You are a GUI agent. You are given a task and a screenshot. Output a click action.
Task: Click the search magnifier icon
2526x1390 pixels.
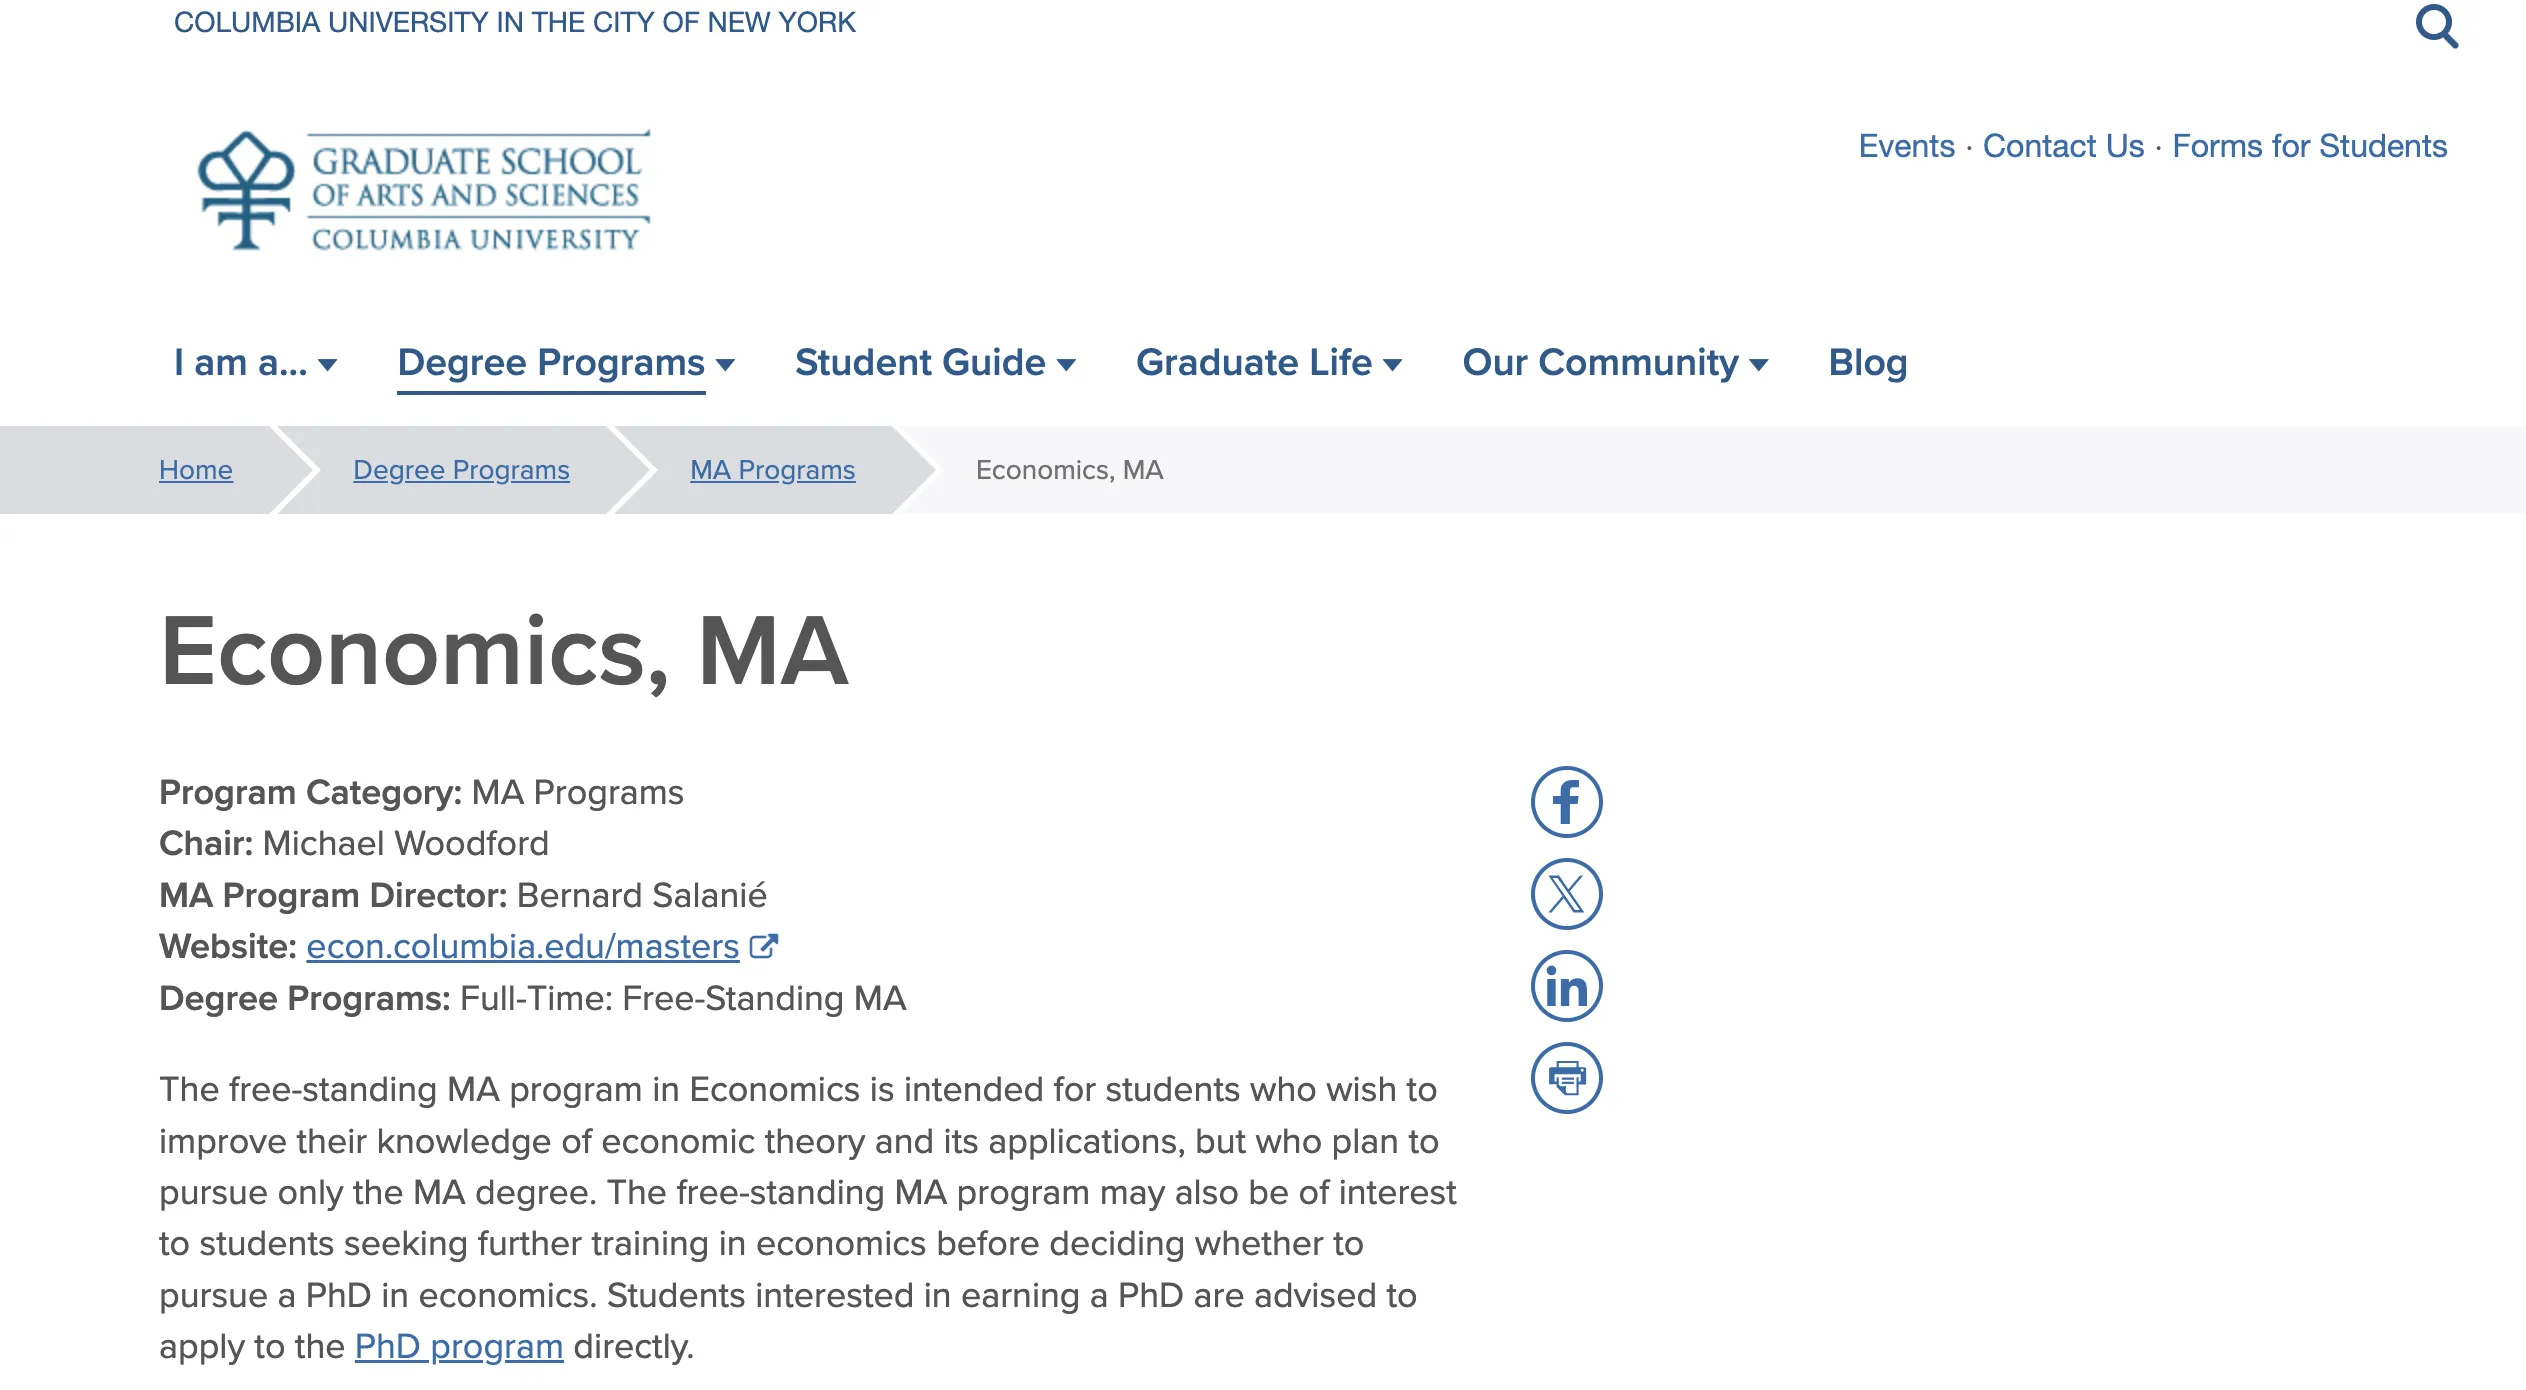[x=2436, y=26]
